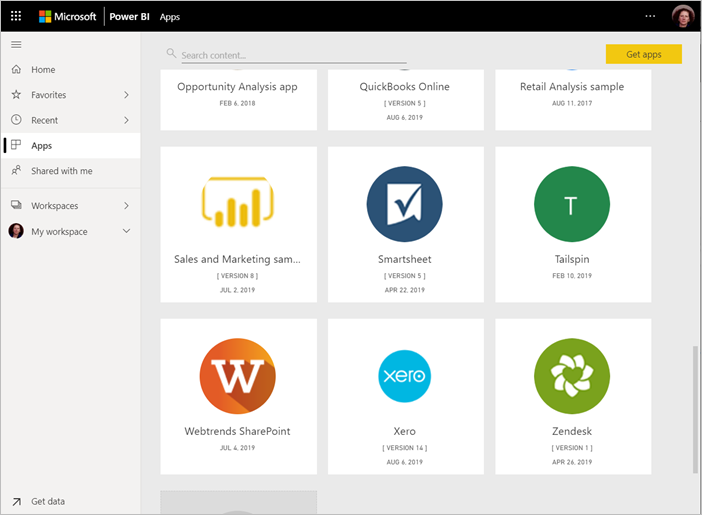This screenshot has width=702, height=515.
Task: Expand the Recent flyout chevron
Action: click(126, 120)
